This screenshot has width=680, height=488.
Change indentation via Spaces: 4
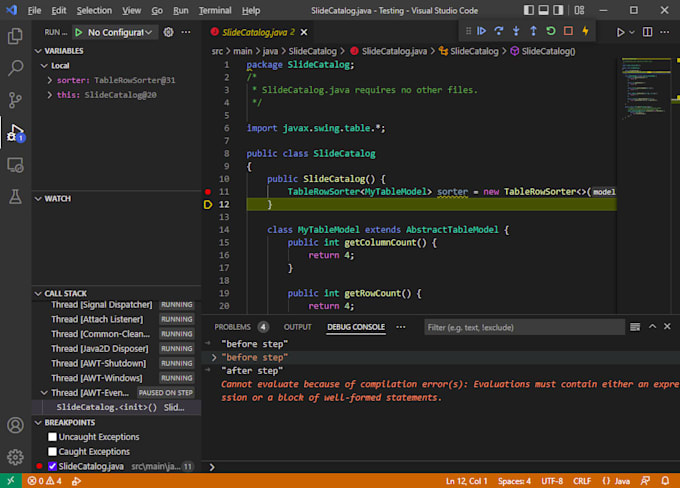pyautogui.click(x=514, y=481)
